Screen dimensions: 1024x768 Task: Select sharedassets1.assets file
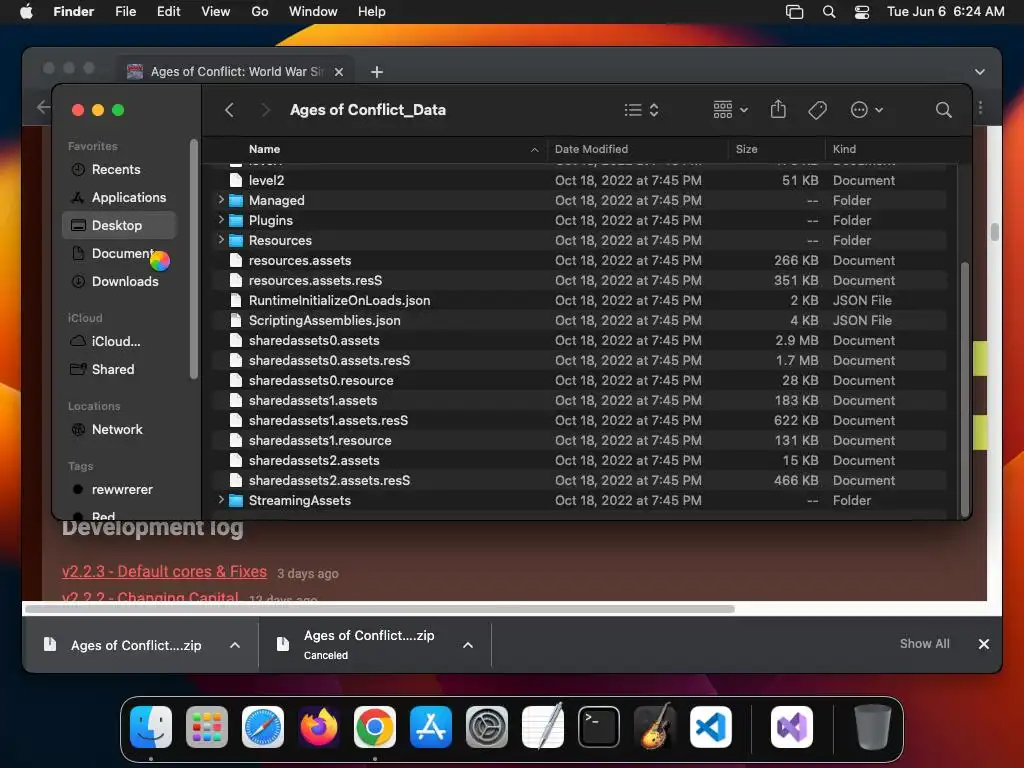click(x=581, y=400)
